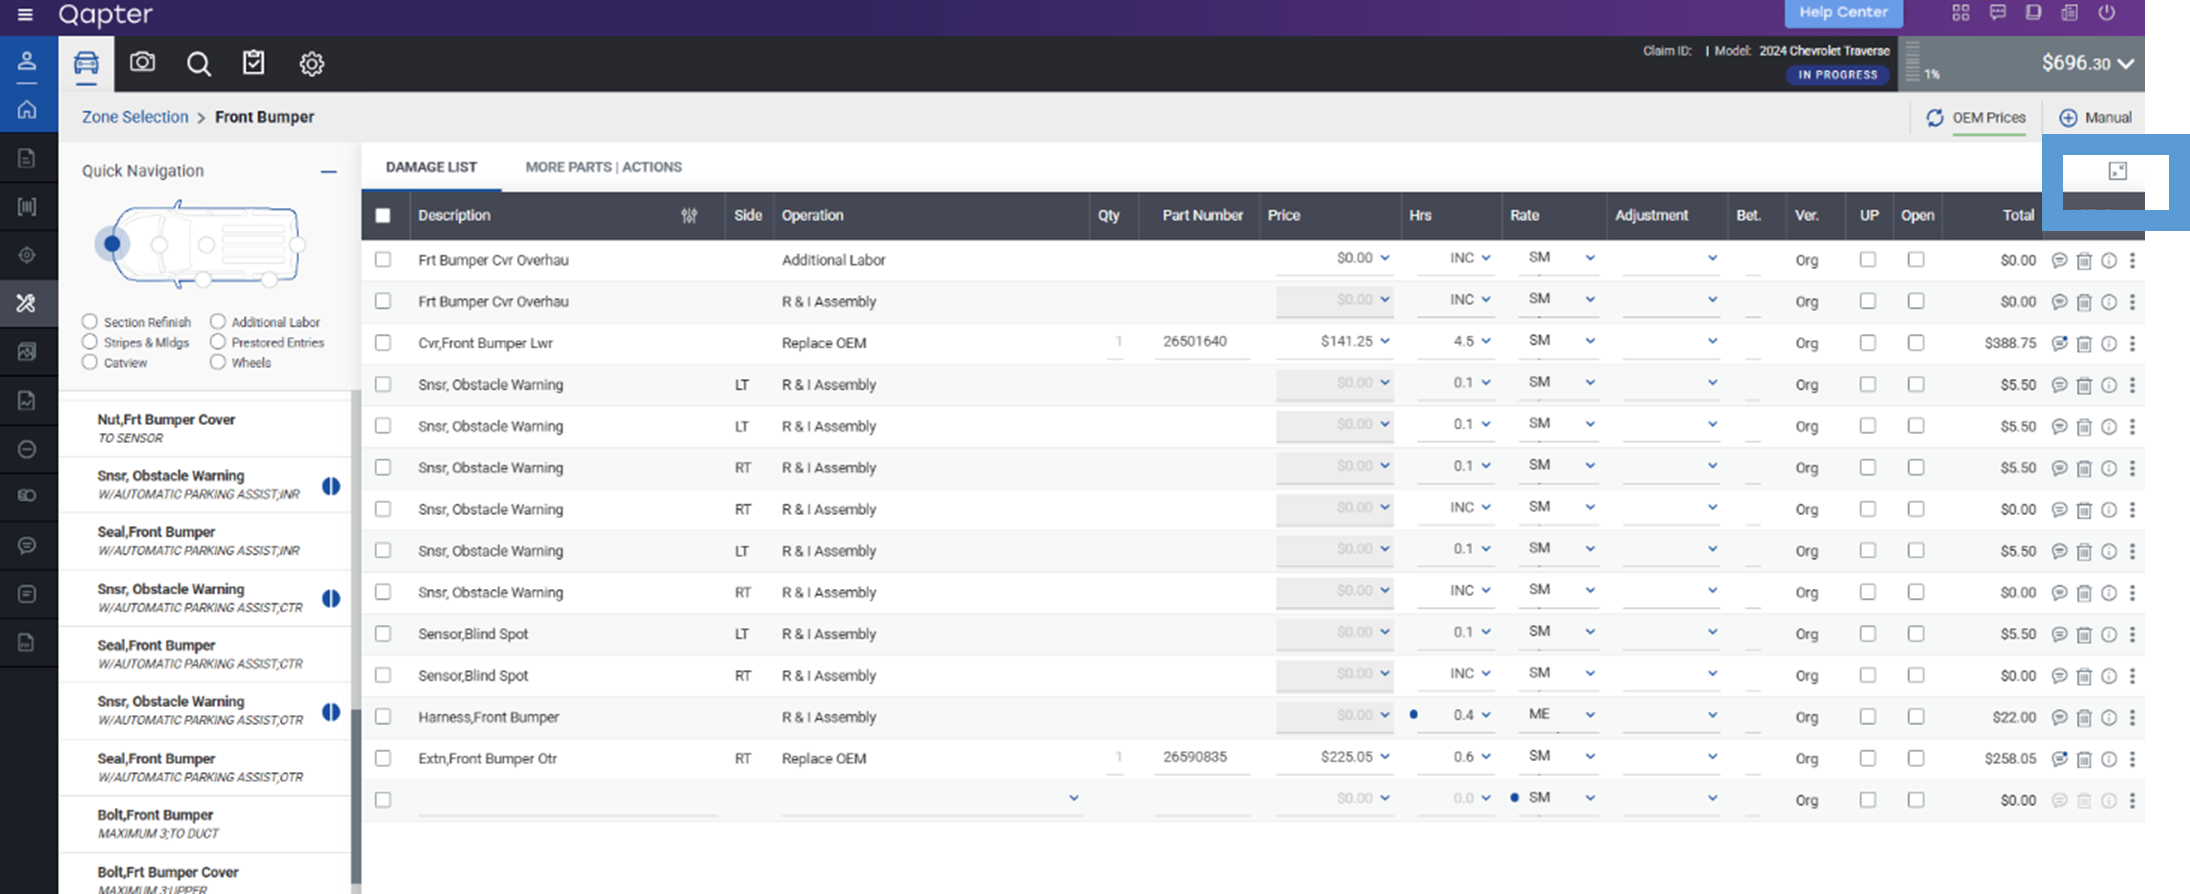
Task: Switch to More Parts | Actions tab
Action: 603,167
